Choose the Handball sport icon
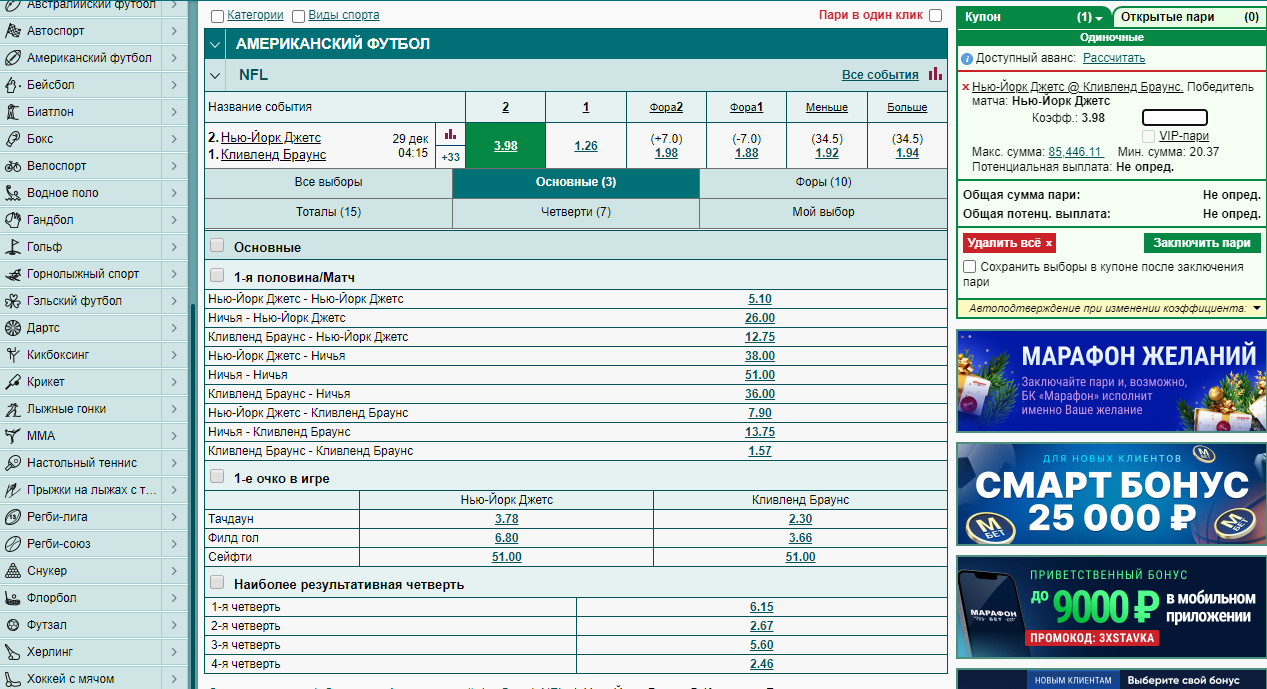The height and width of the screenshot is (689, 1267). [x=13, y=220]
